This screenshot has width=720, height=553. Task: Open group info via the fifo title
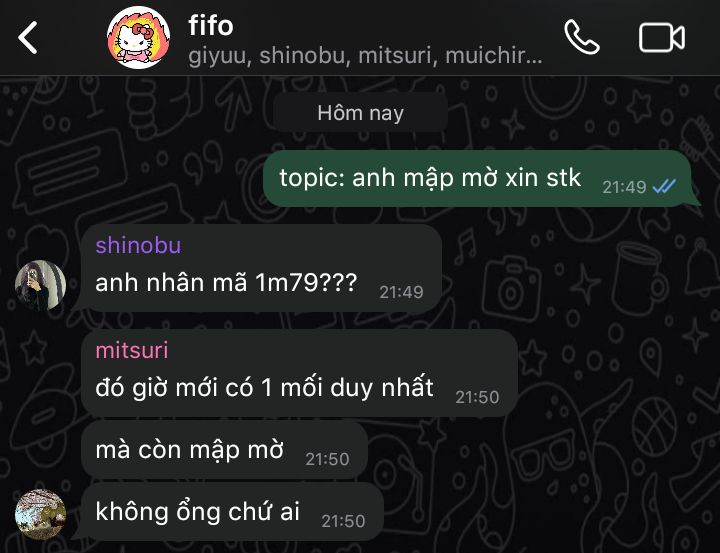click(211, 25)
